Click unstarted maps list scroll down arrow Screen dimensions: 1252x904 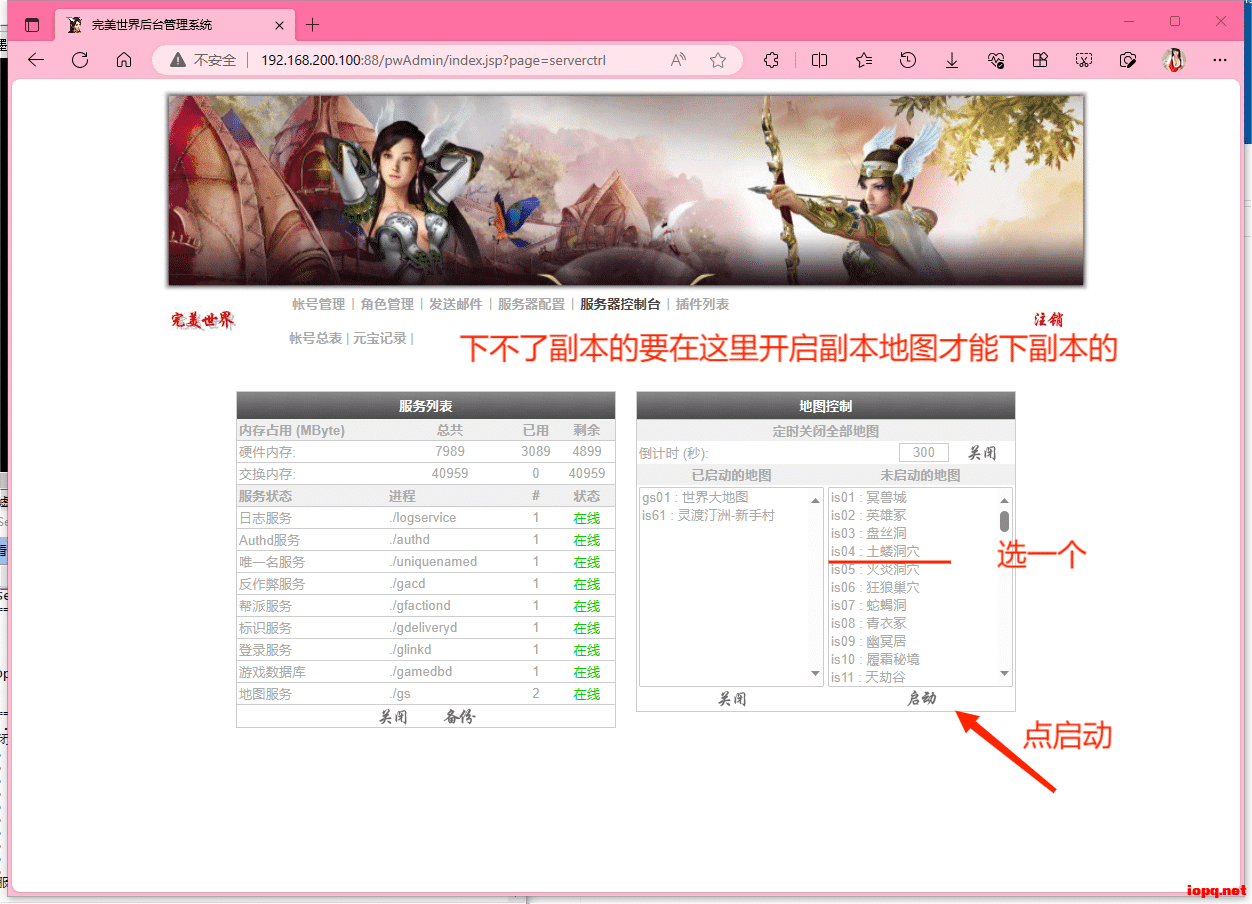coord(1004,675)
